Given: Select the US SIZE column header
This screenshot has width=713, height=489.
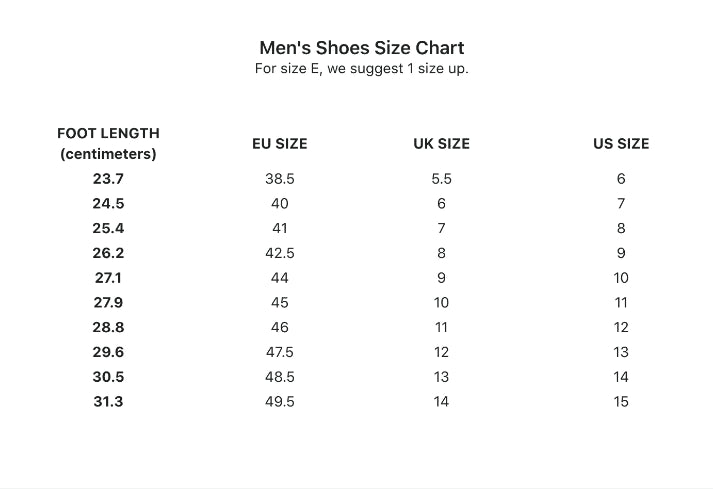Looking at the screenshot, I should [x=621, y=144].
